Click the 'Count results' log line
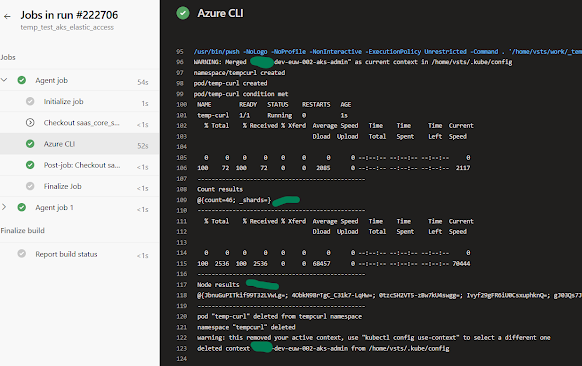The height and width of the screenshot is (366, 582). point(220,189)
